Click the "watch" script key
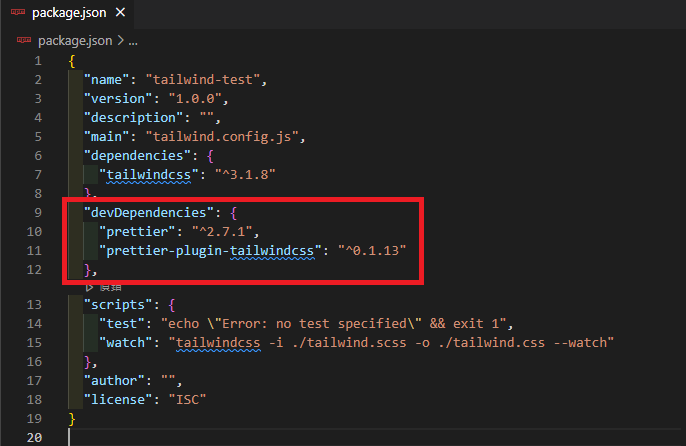Image resolution: width=686 pixels, height=446 pixels. (126, 343)
